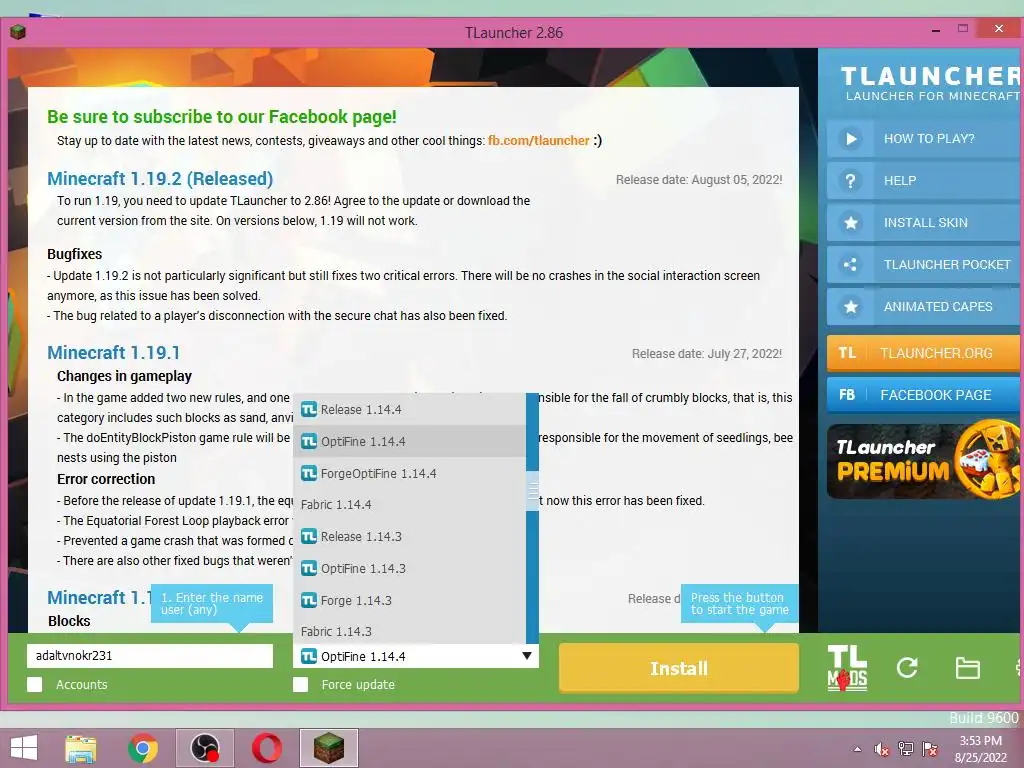Click the version list scrollbar thumb
Viewport: 1024px width, 768px height.
(532, 490)
